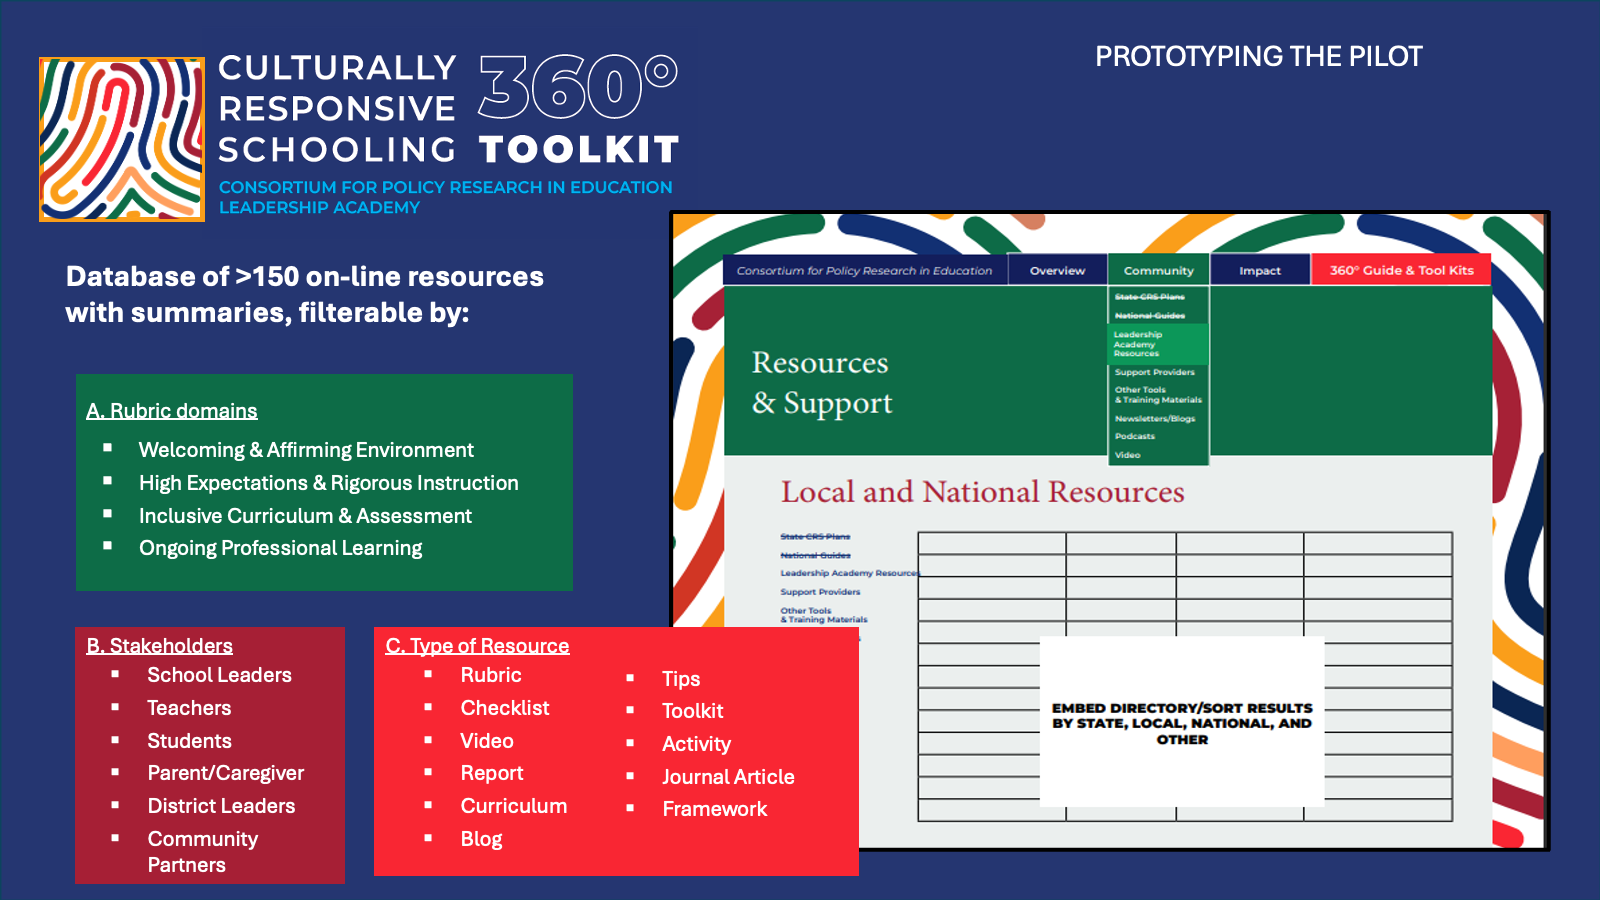Click the 'Local and National Resources' heading
This screenshot has width=1600, height=900.
[x=982, y=492]
